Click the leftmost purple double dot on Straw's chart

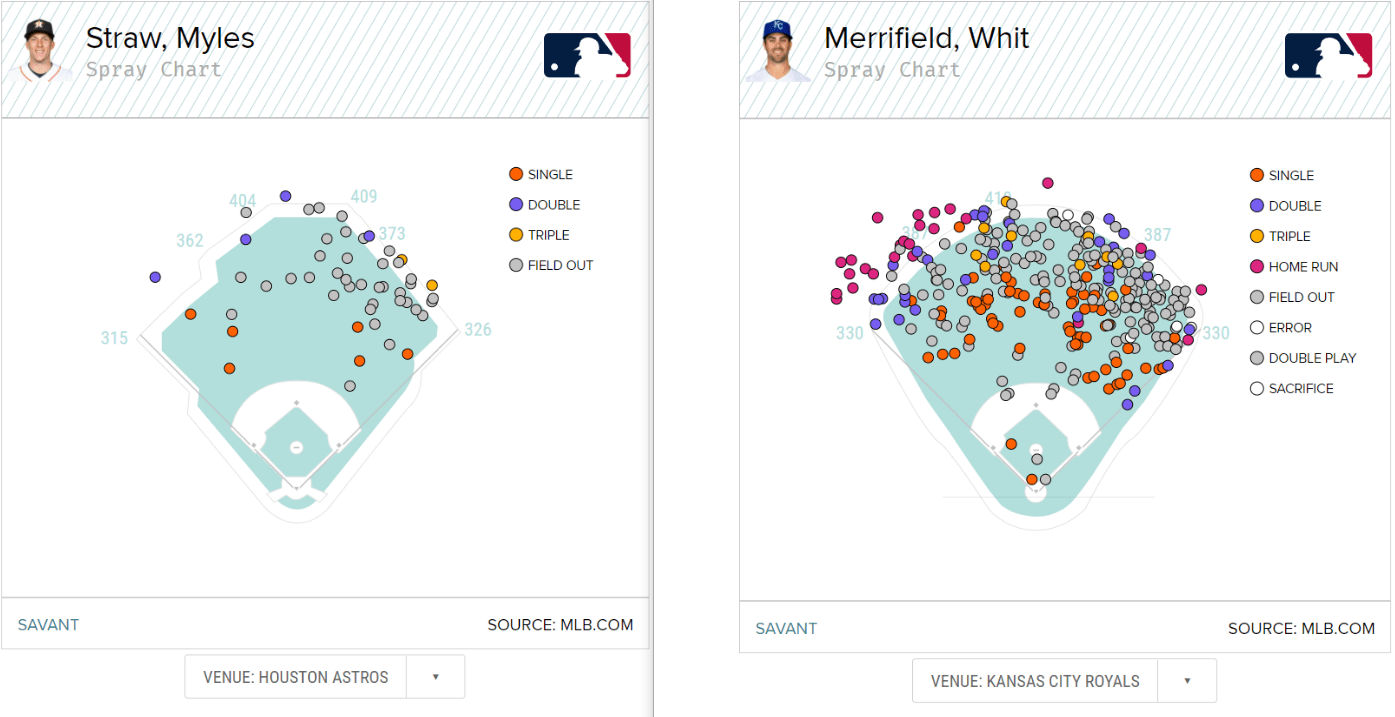[156, 277]
